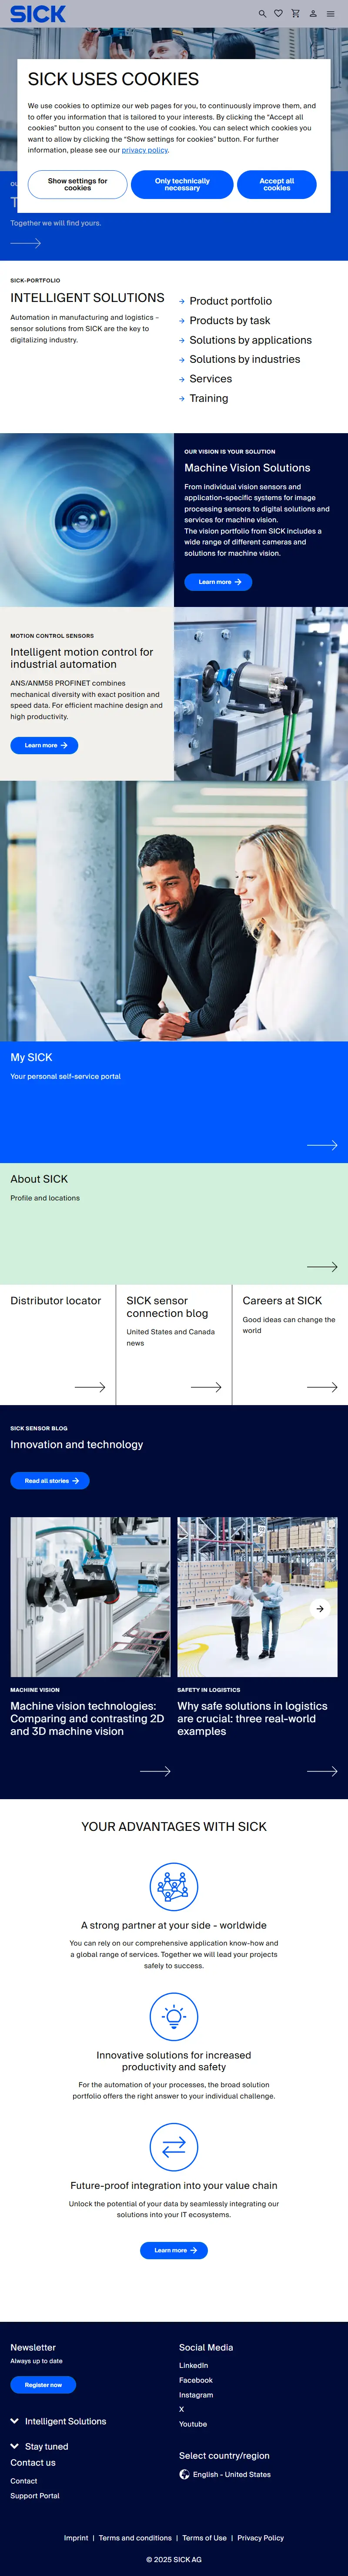Open the user account icon

[313, 14]
